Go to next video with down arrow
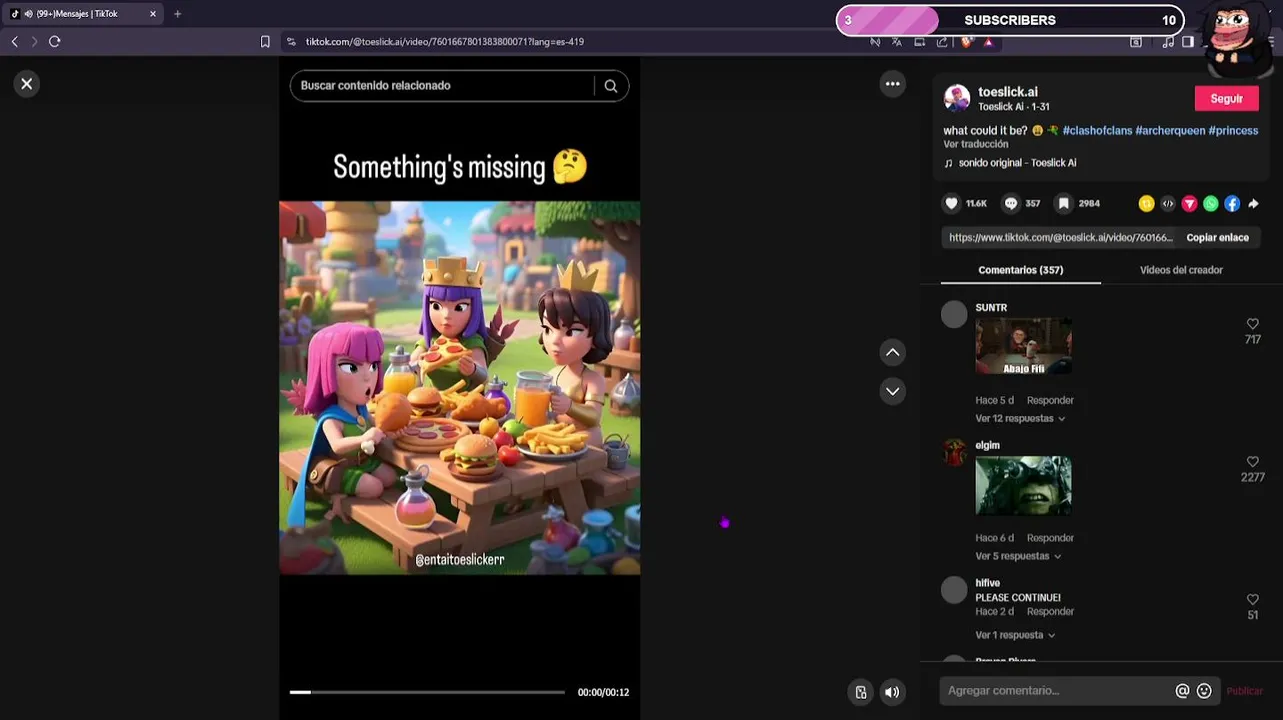This screenshot has height=720, width=1283. [x=893, y=391]
